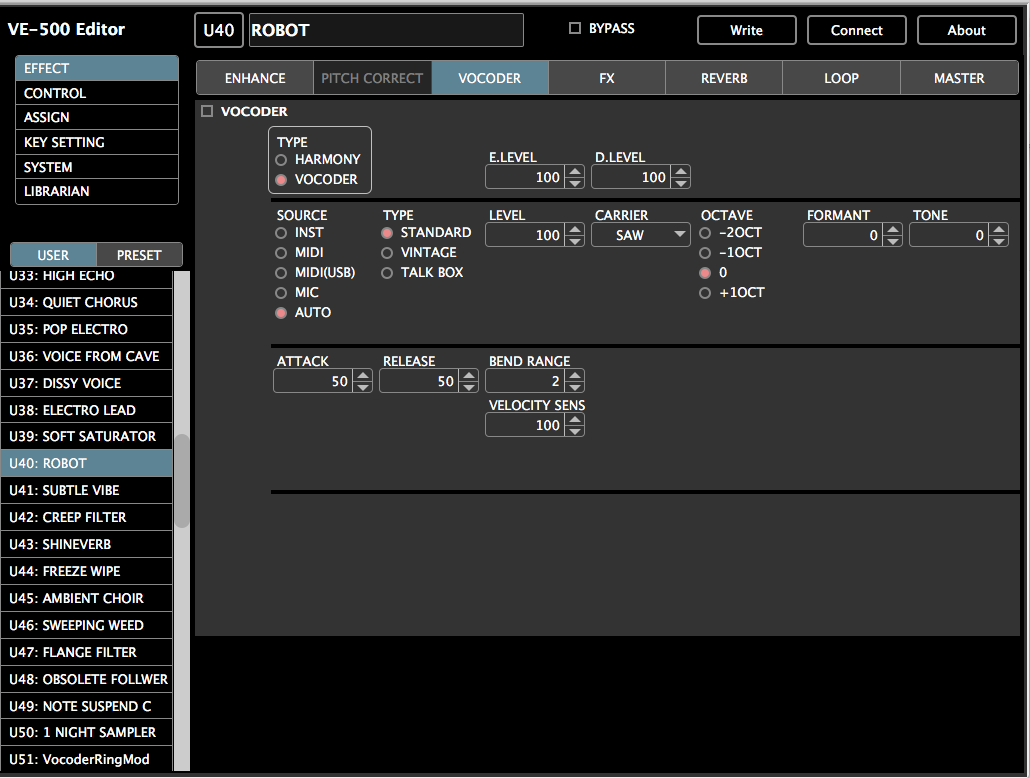
Task: Switch to the PRESET bank list
Action: point(139,255)
